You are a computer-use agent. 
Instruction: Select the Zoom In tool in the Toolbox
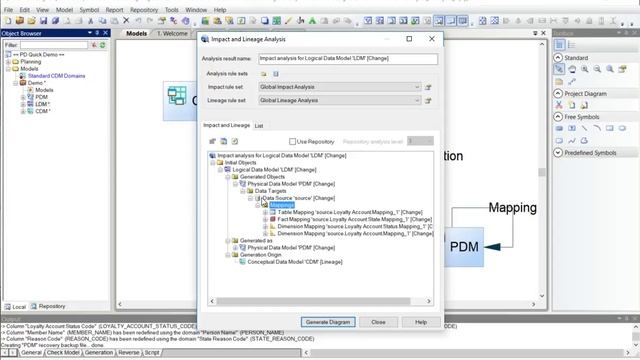[585, 69]
